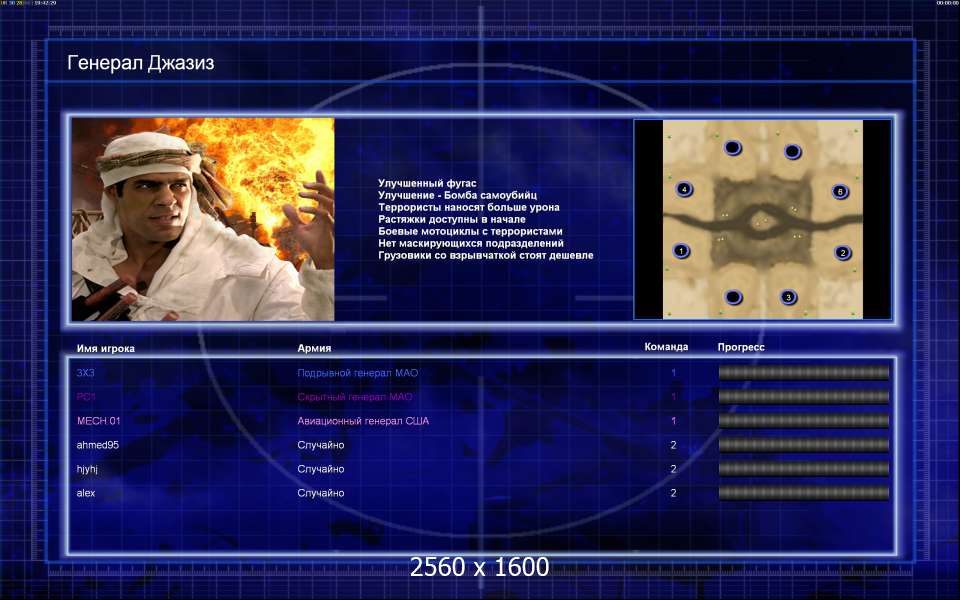The height and width of the screenshot is (600, 960).
Task: Click the 'Имя игрока' column header
Action: point(105,348)
